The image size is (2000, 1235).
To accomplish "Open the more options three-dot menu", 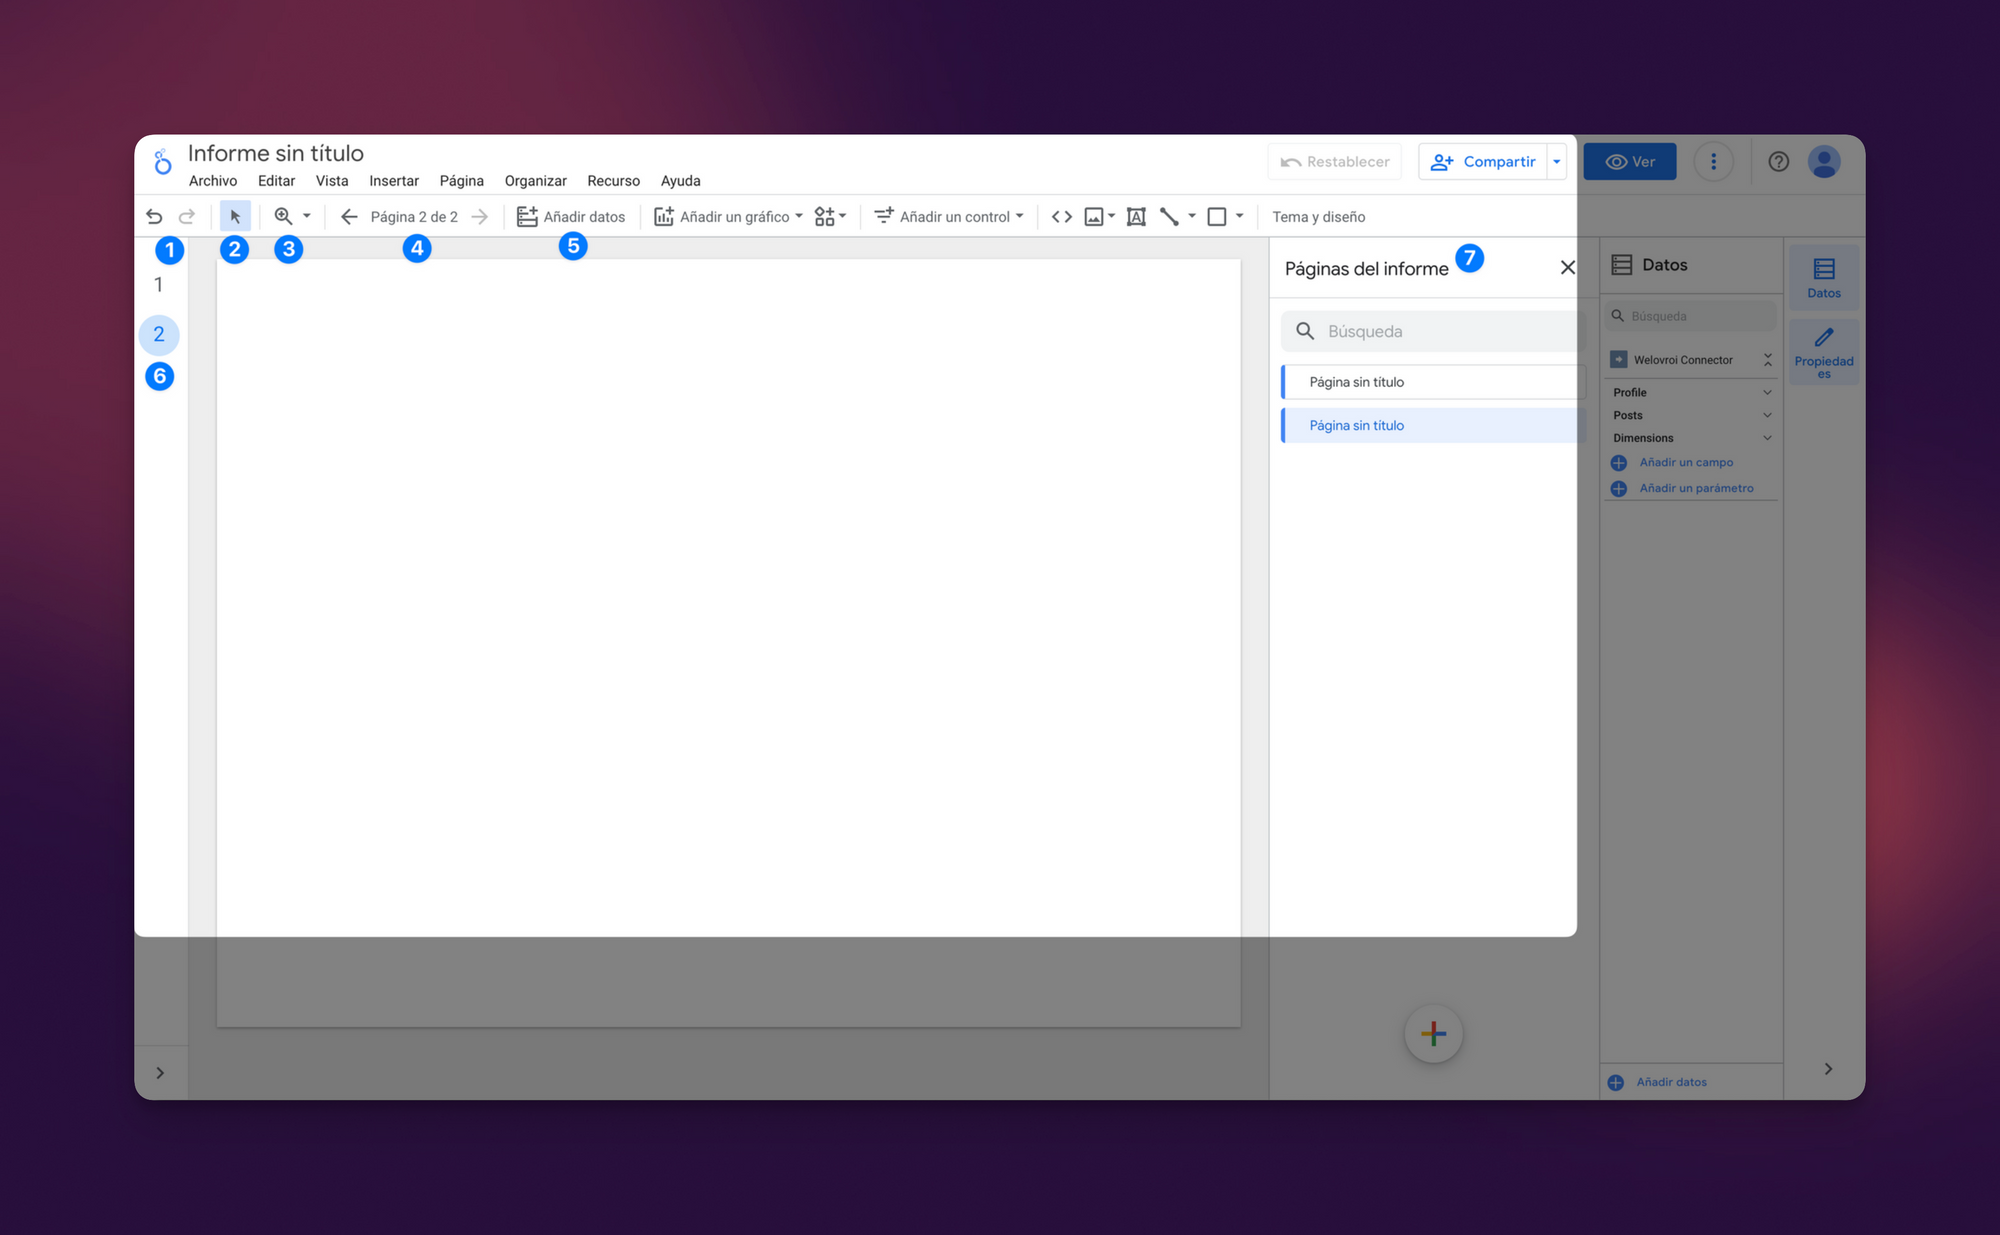I will [x=1714, y=161].
